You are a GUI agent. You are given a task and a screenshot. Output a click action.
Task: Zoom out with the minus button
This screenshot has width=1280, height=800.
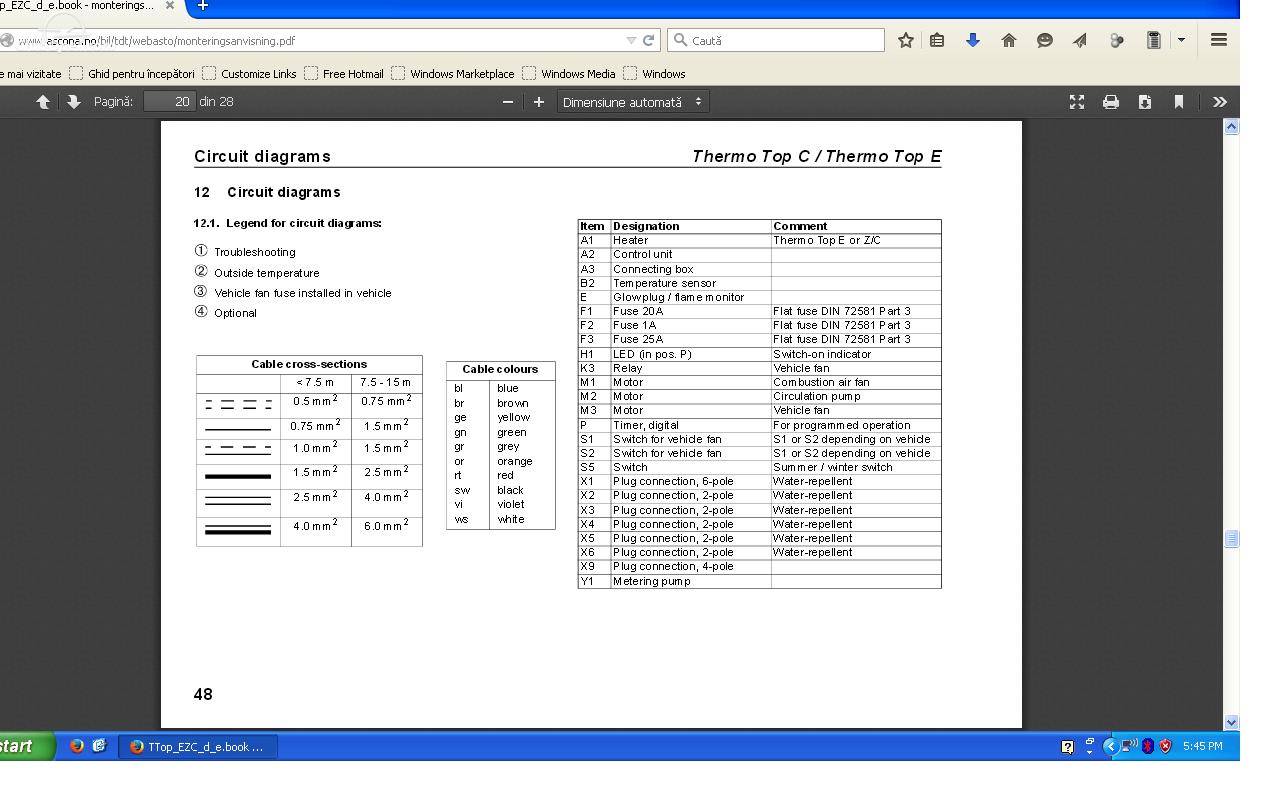(508, 102)
